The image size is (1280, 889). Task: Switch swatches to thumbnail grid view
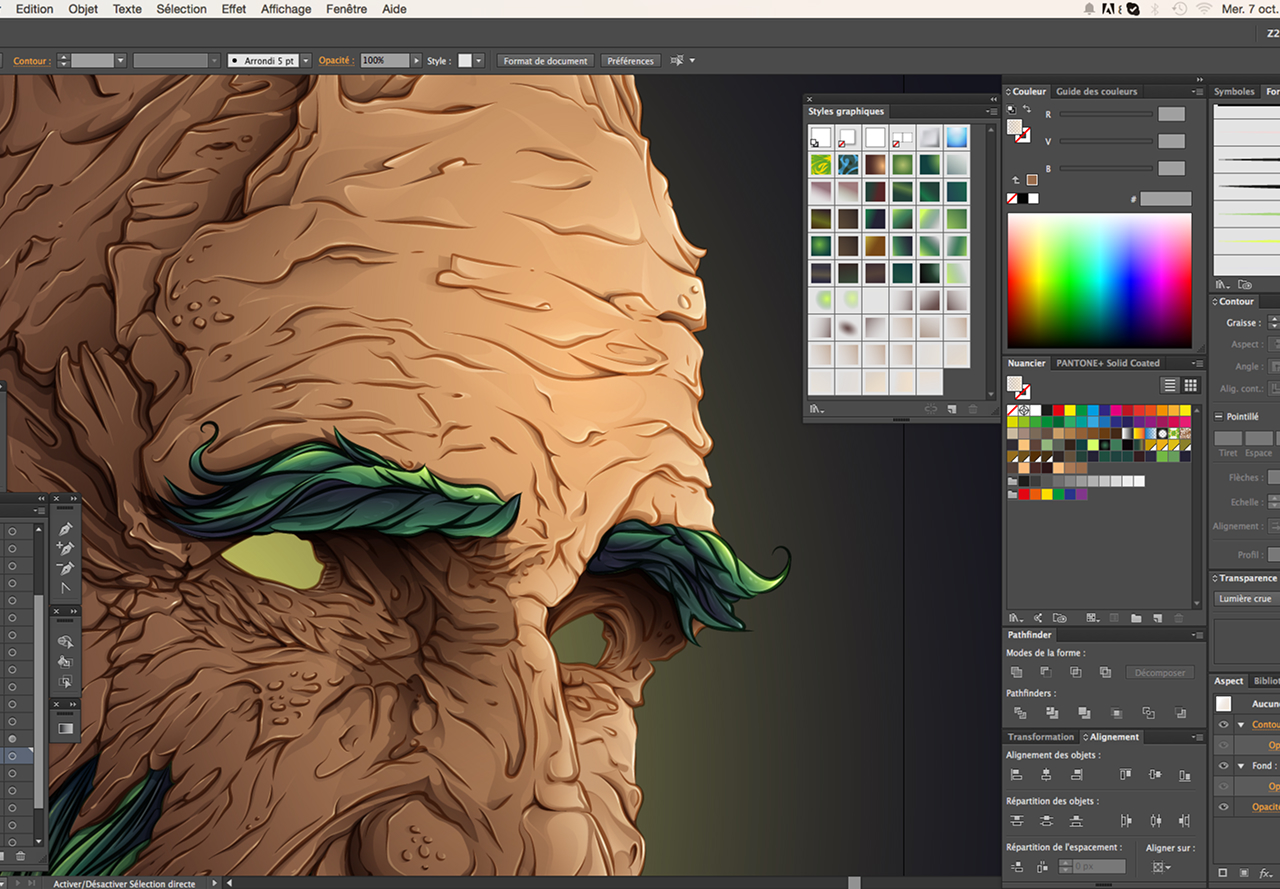click(1190, 385)
